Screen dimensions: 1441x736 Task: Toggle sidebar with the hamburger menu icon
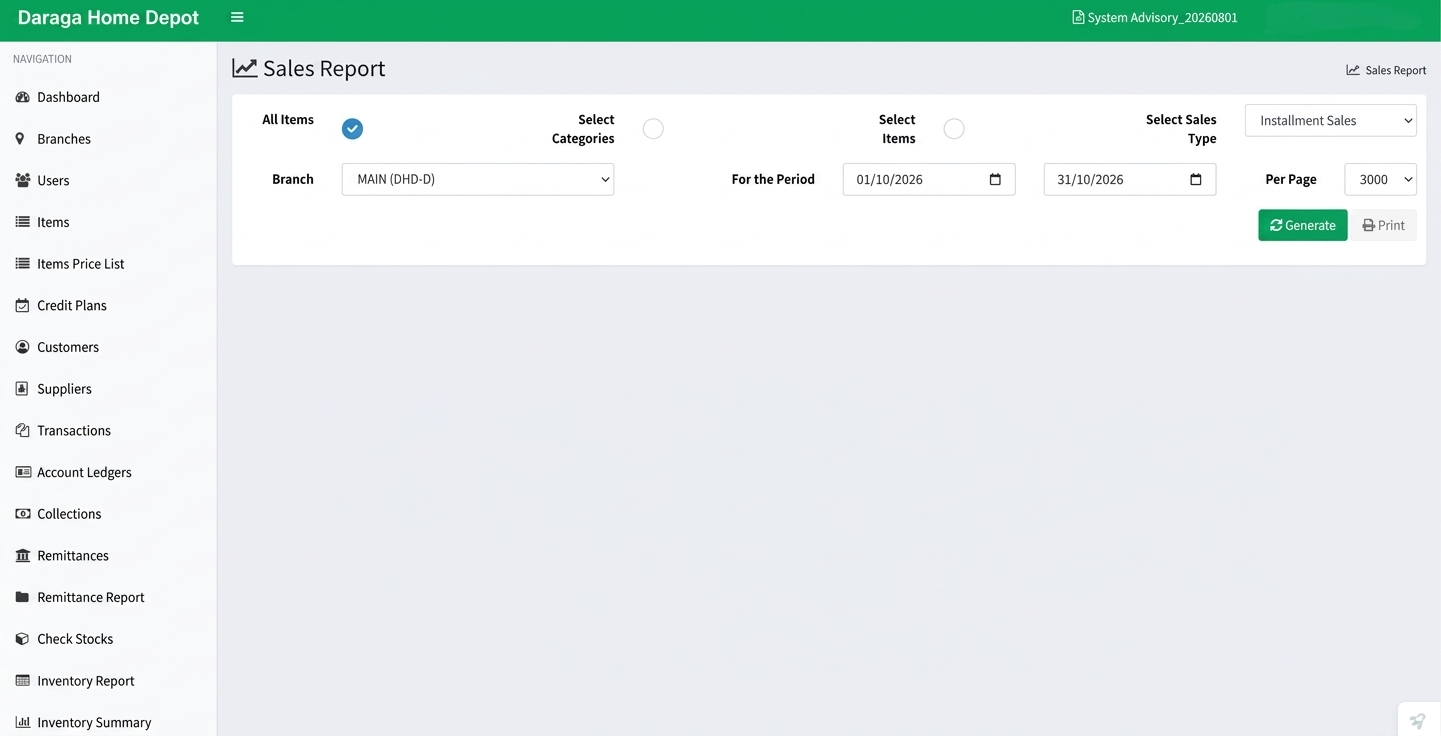(237, 18)
